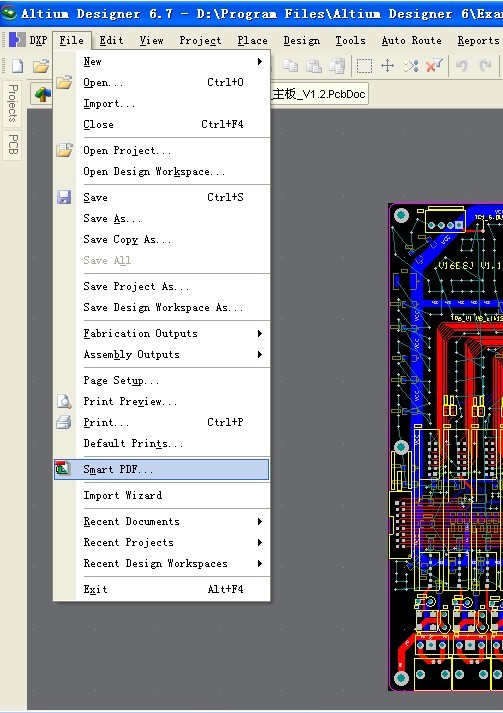Click the Clear Filter icon

[x=434, y=66]
